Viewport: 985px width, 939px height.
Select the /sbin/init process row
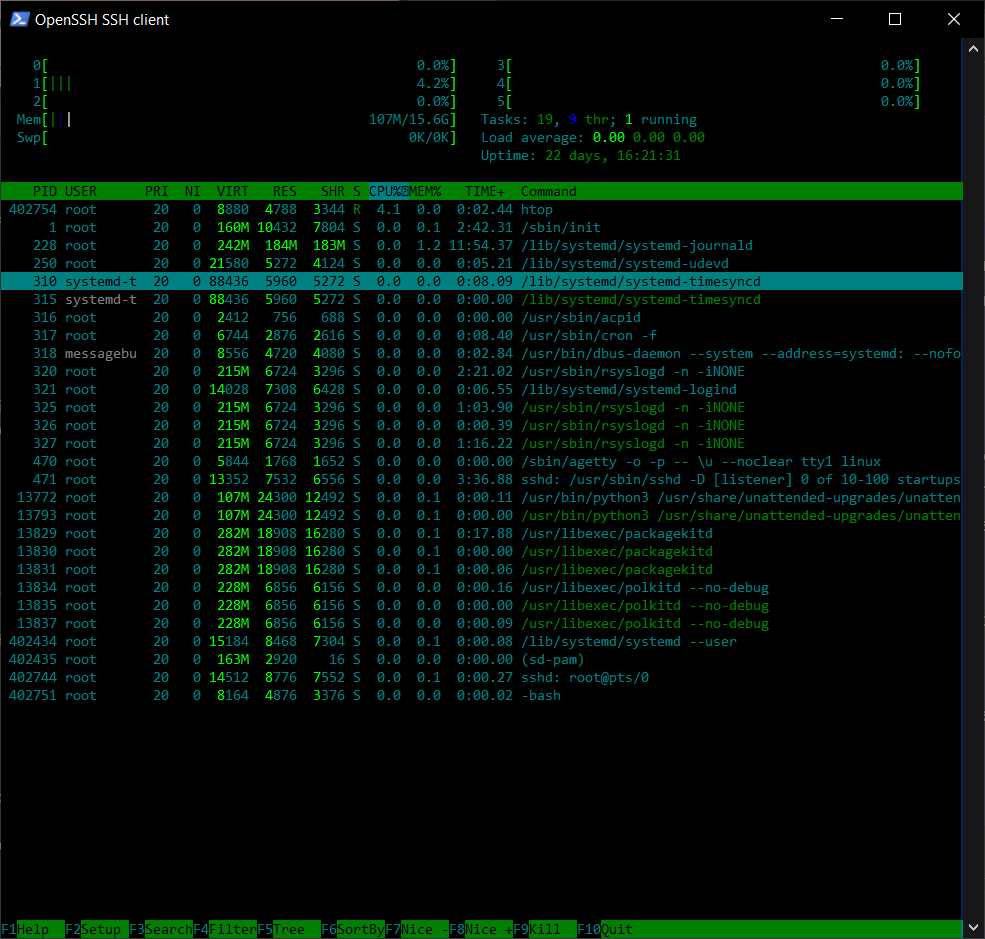[481, 227]
